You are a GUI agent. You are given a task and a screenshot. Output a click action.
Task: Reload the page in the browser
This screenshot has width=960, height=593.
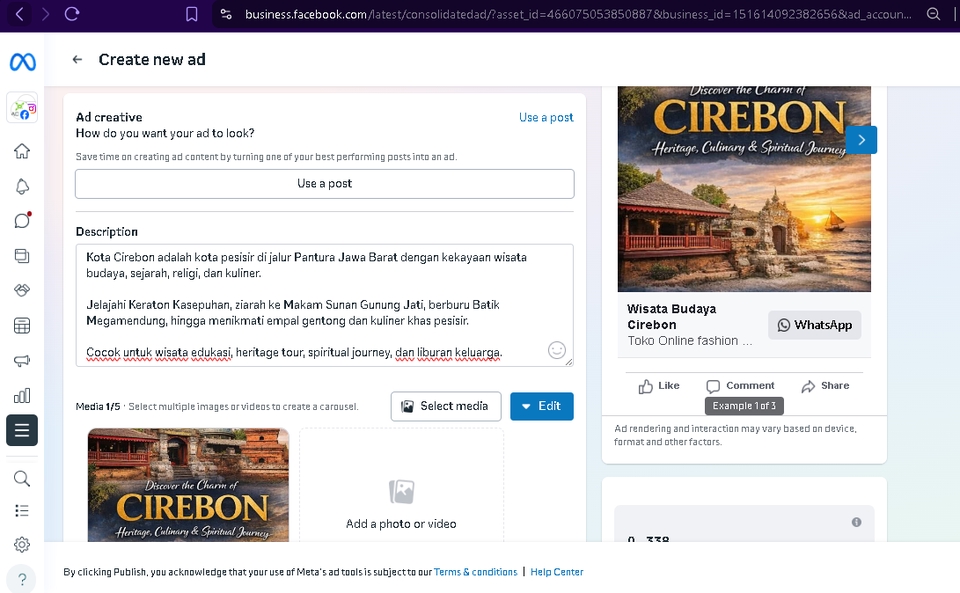(x=72, y=14)
